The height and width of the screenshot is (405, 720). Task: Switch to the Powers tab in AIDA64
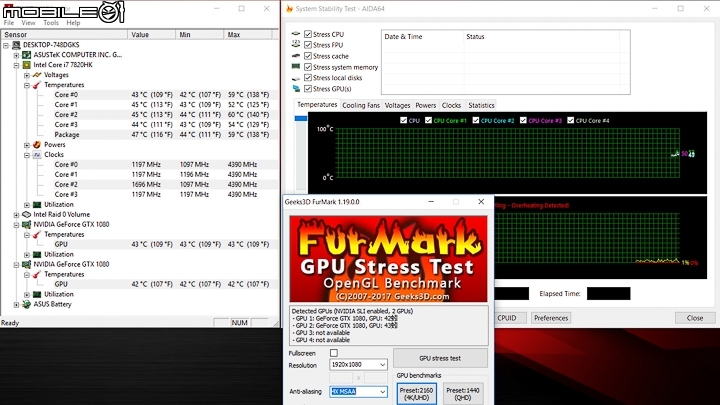(x=426, y=105)
